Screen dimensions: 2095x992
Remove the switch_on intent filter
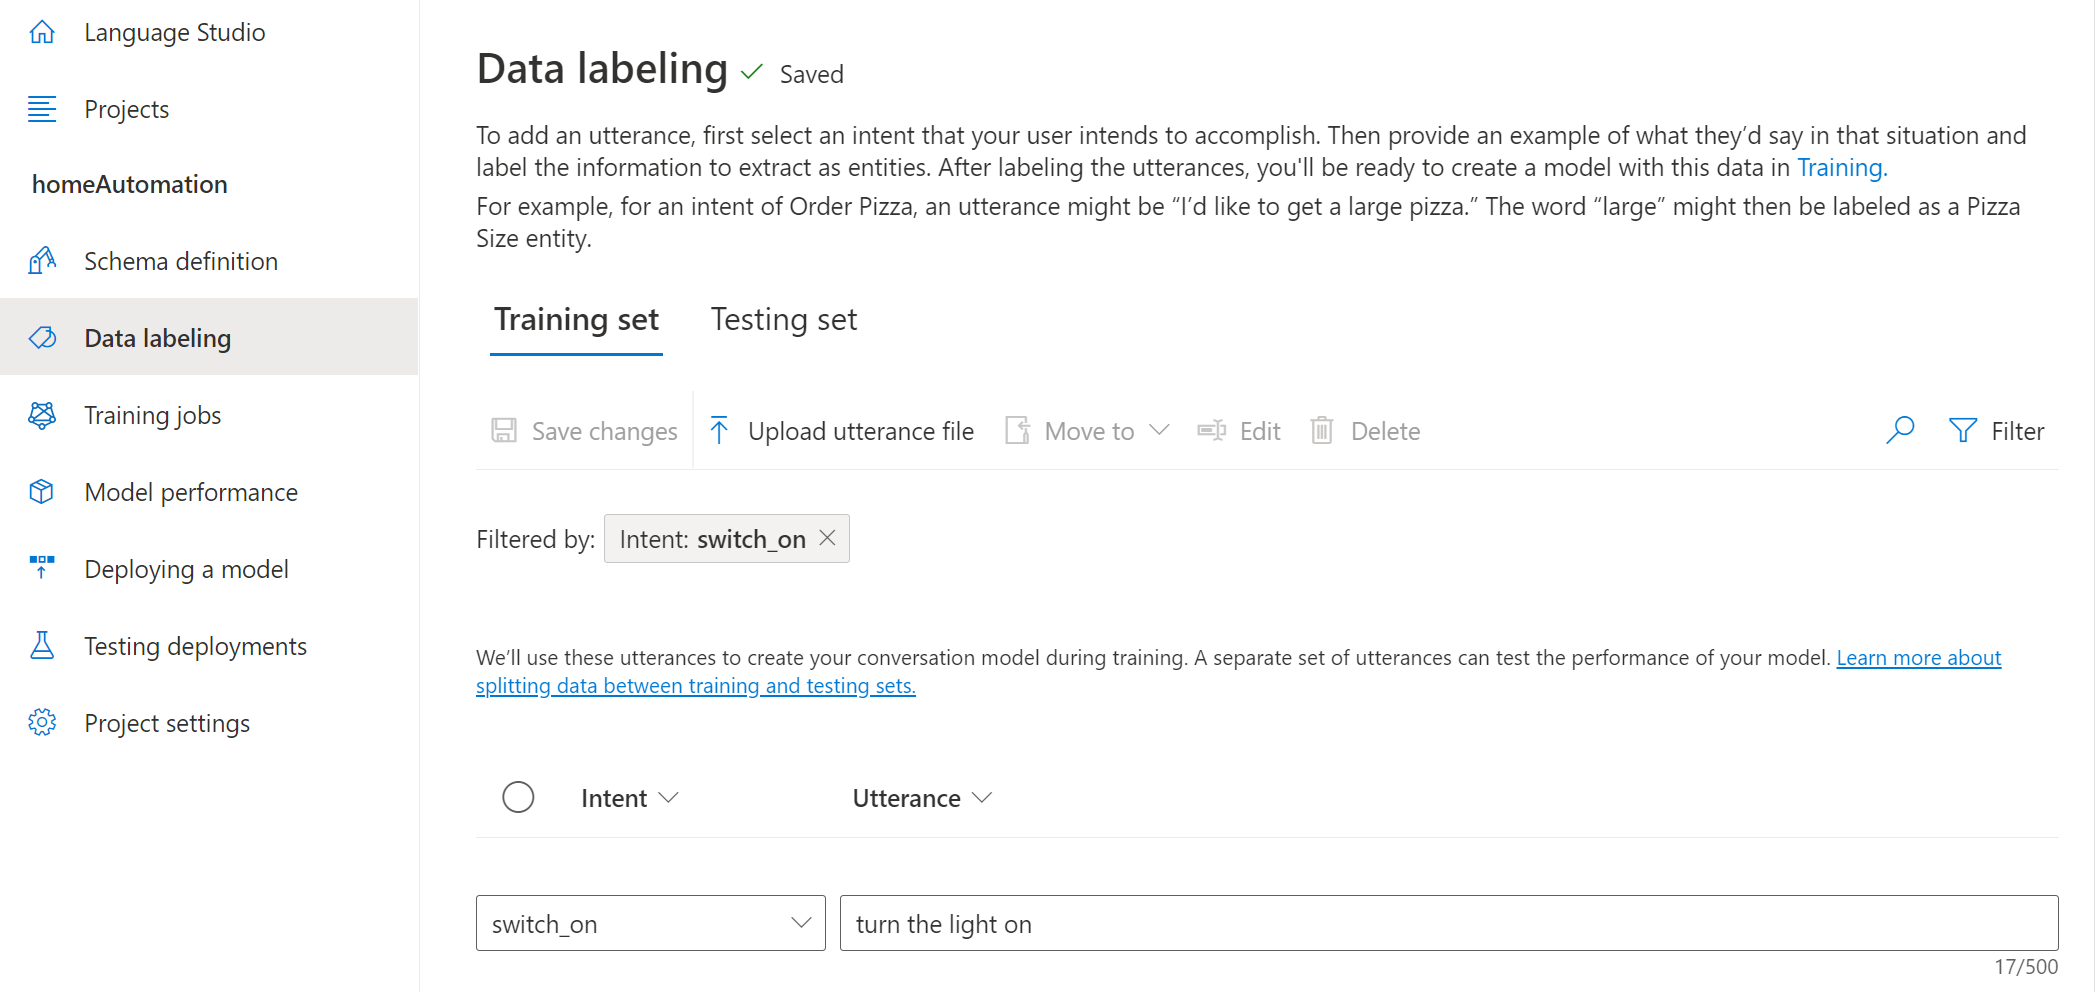click(x=828, y=538)
